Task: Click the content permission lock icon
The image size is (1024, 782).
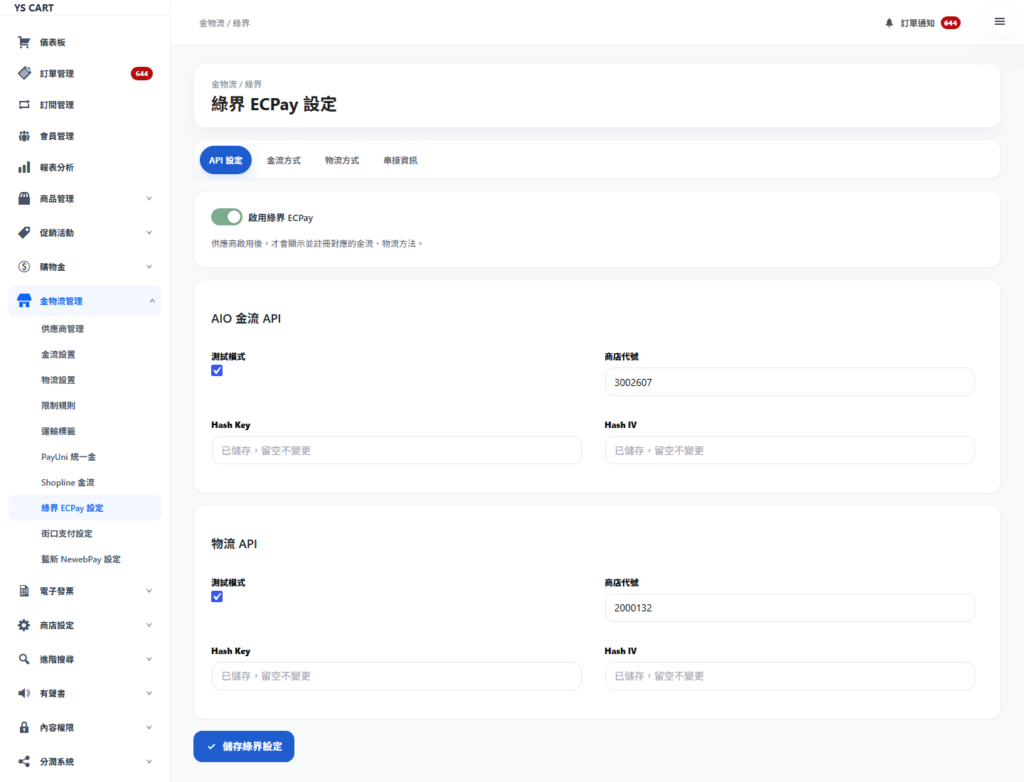Action: 24,727
